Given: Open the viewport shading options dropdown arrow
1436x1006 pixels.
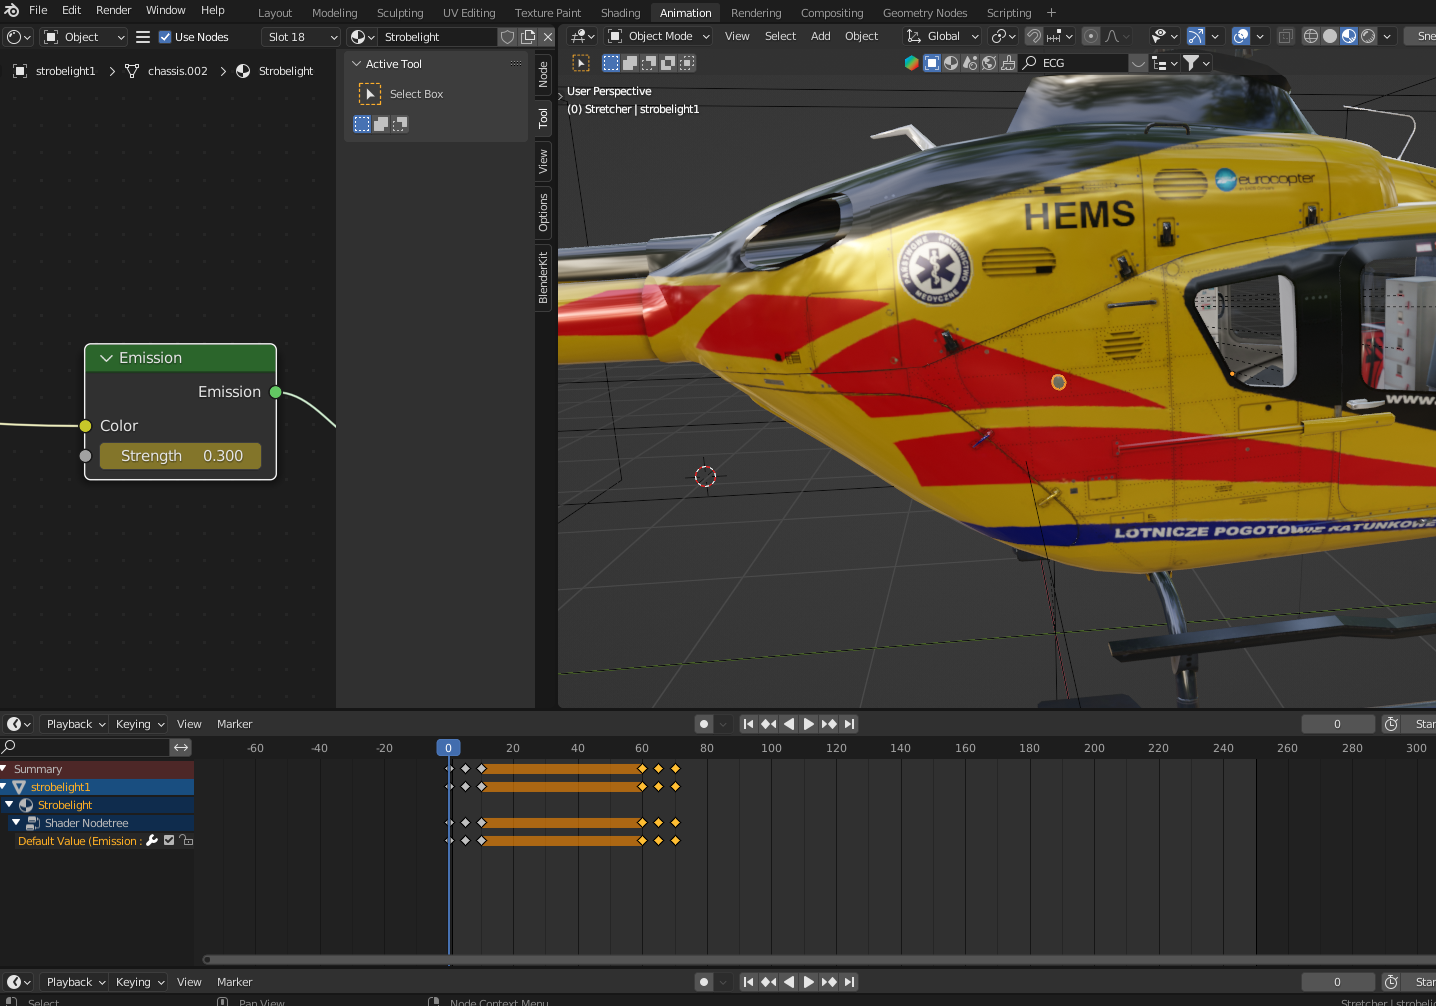Looking at the screenshot, I should pyautogui.click(x=1387, y=36).
